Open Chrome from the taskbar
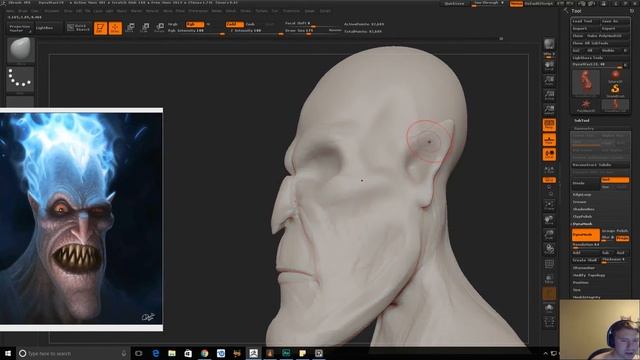This screenshot has height=360, width=640. 204,353
